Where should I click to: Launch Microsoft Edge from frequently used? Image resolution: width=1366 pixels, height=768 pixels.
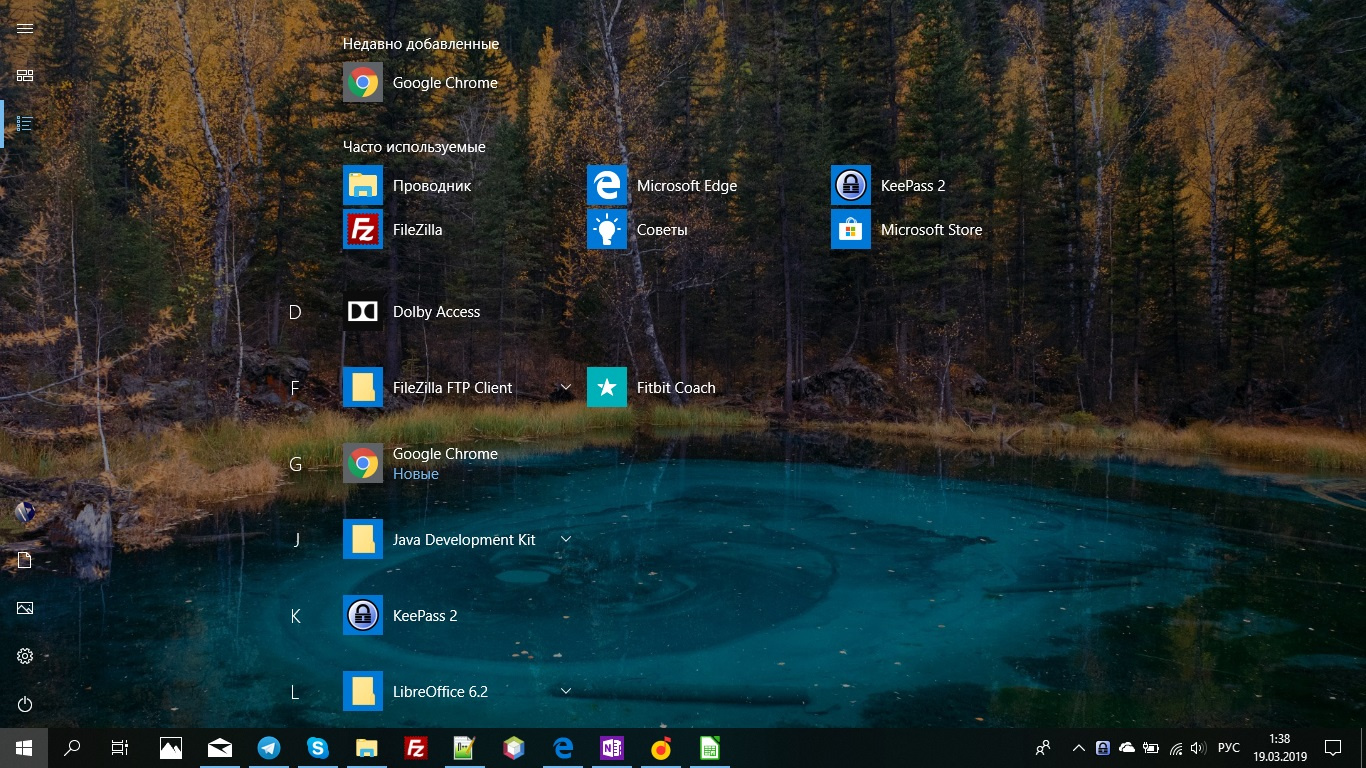[662, 185]
